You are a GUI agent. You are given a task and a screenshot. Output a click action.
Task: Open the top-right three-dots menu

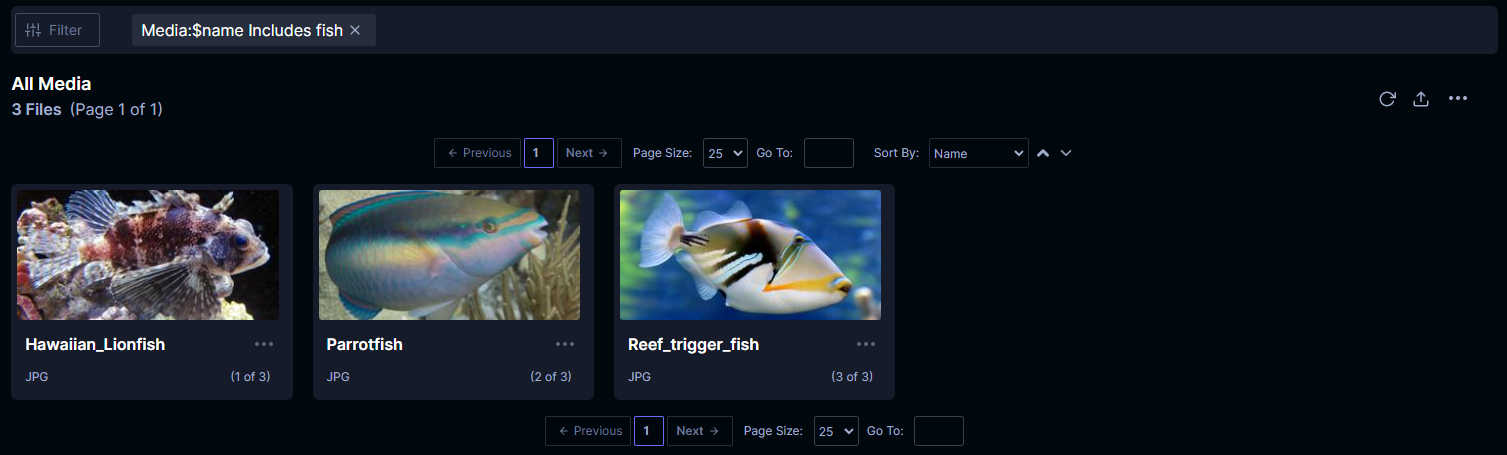[1458, 98]
